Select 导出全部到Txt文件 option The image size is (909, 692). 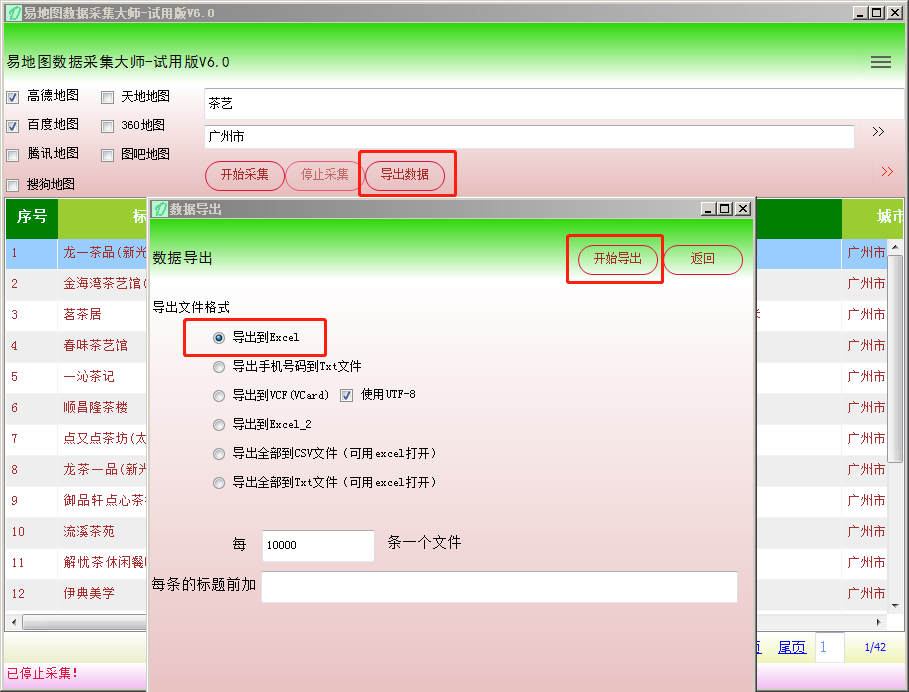(x=219, y=483)
